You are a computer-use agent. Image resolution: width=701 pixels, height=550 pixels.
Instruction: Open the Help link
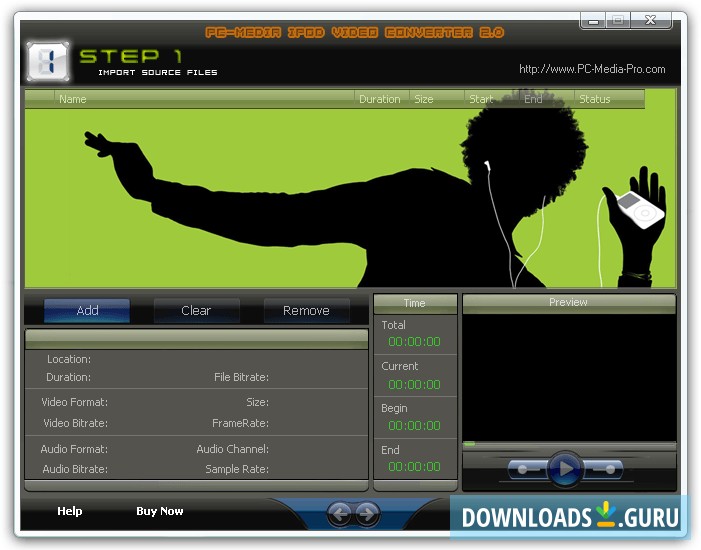(x=70, y=511)
